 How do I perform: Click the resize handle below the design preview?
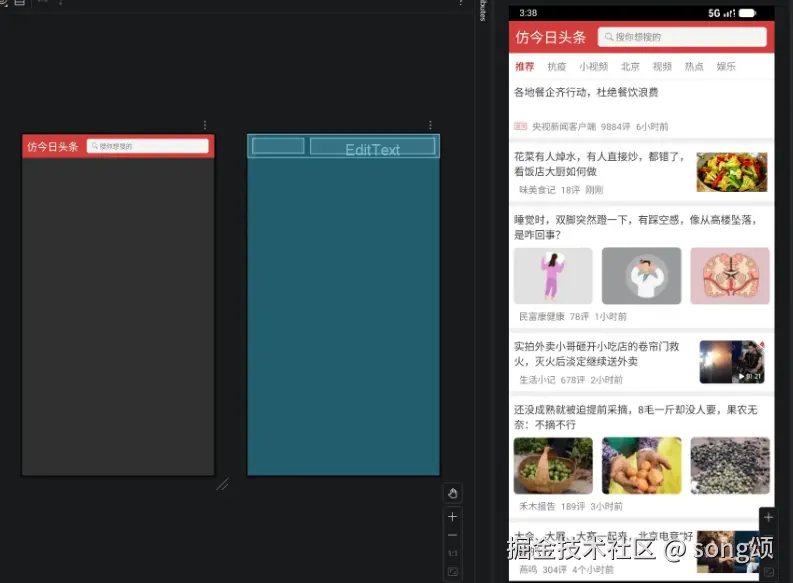[223, 484]
